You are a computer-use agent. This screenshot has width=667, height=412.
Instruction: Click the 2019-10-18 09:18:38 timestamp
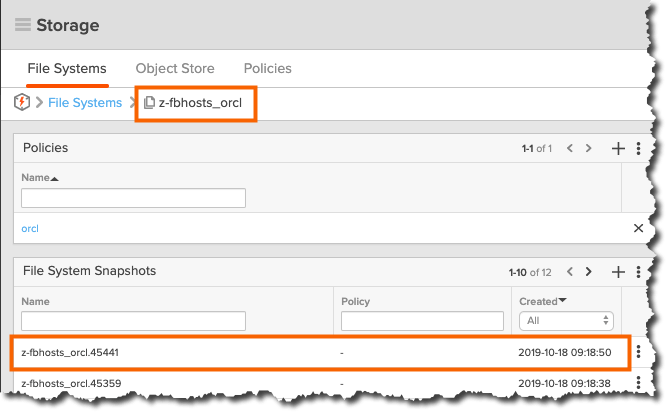point(564,384)
